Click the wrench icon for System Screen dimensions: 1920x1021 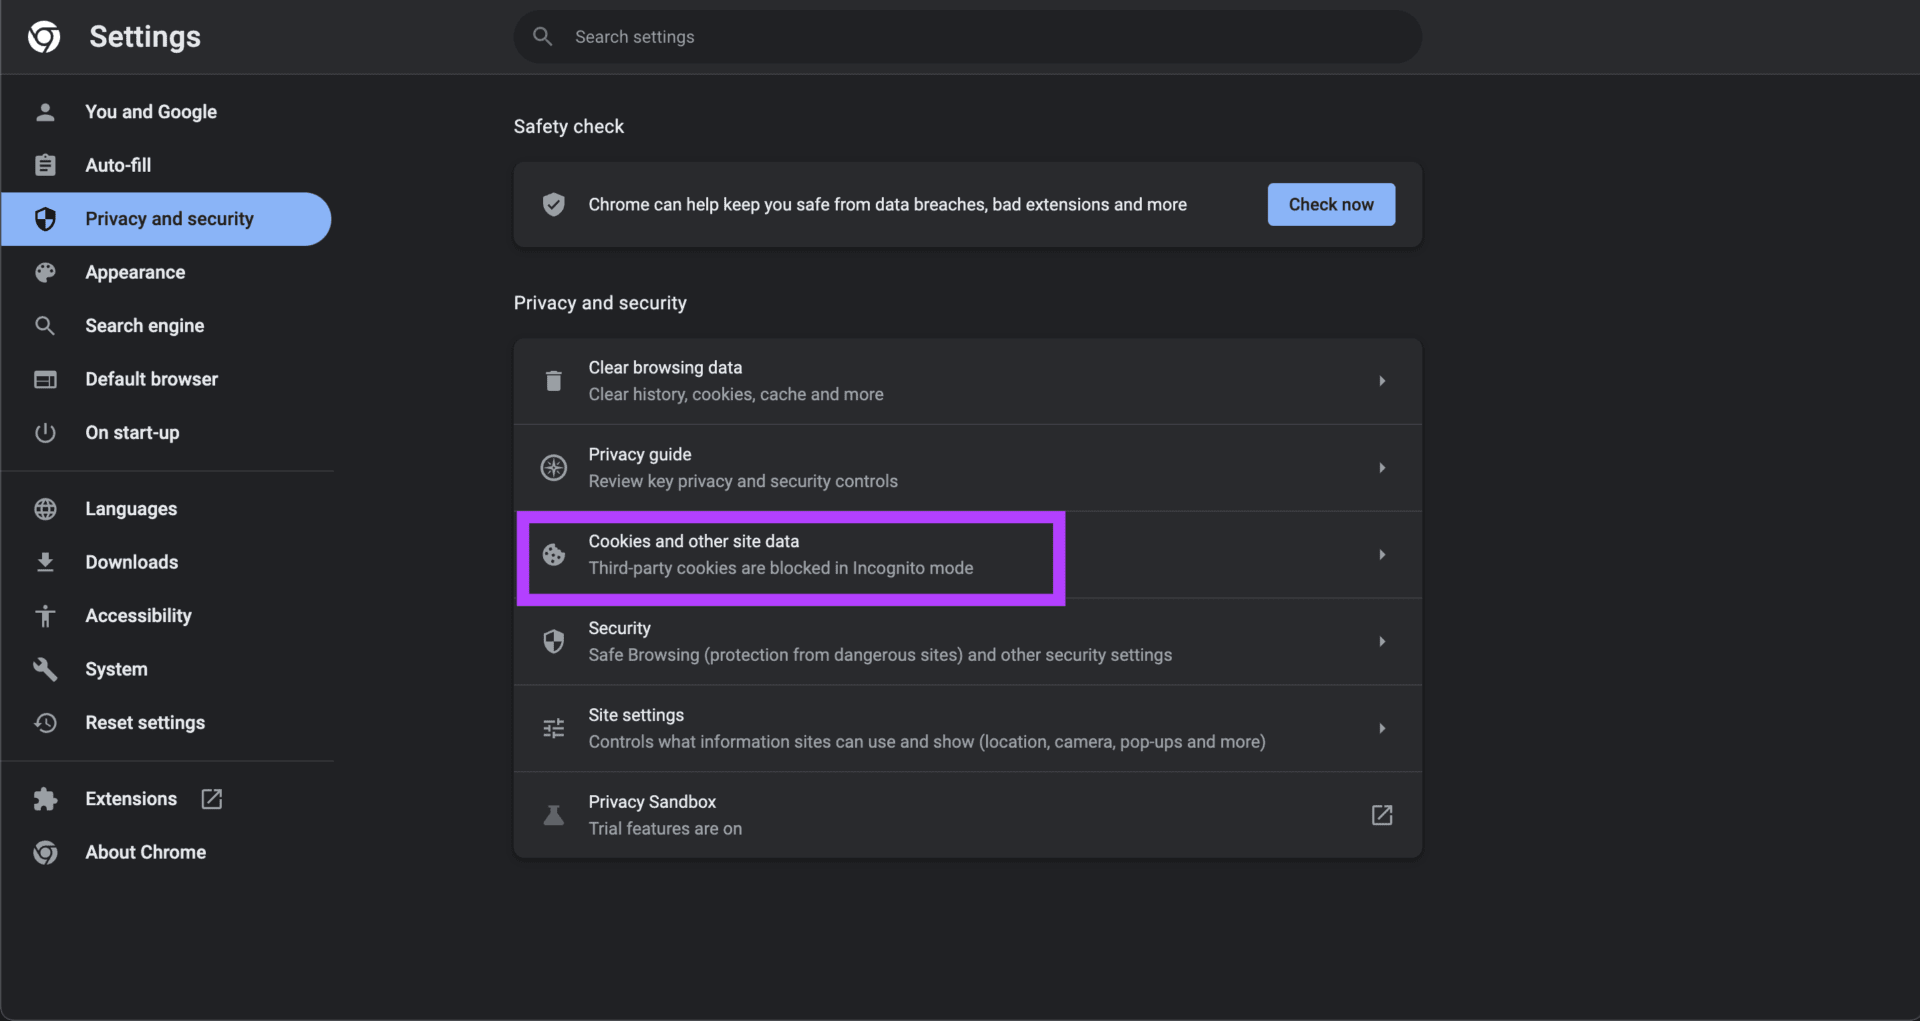pos(45,669)
